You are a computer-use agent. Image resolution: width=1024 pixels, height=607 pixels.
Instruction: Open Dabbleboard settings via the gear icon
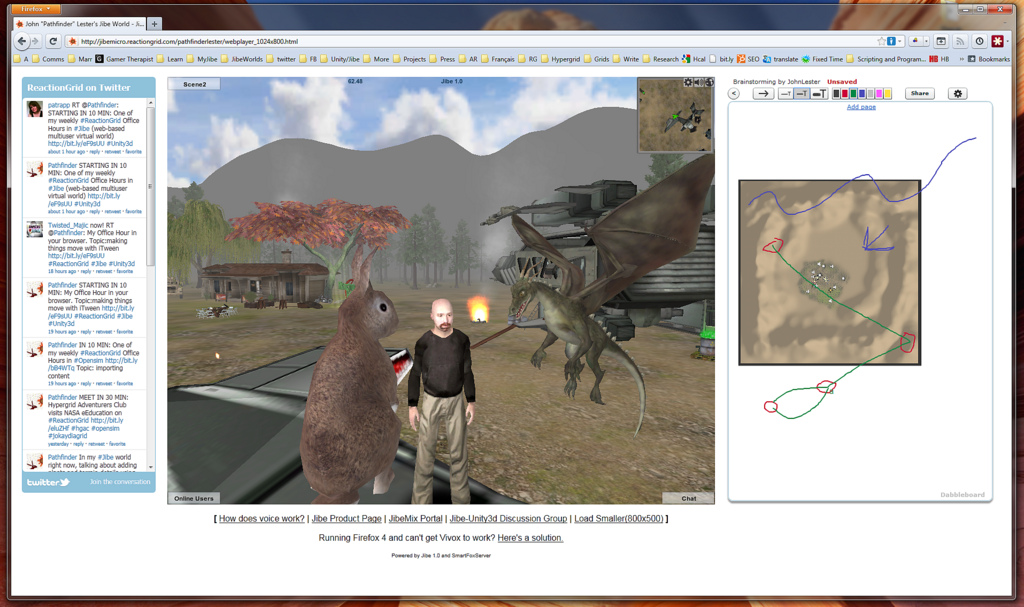point(958,93)
